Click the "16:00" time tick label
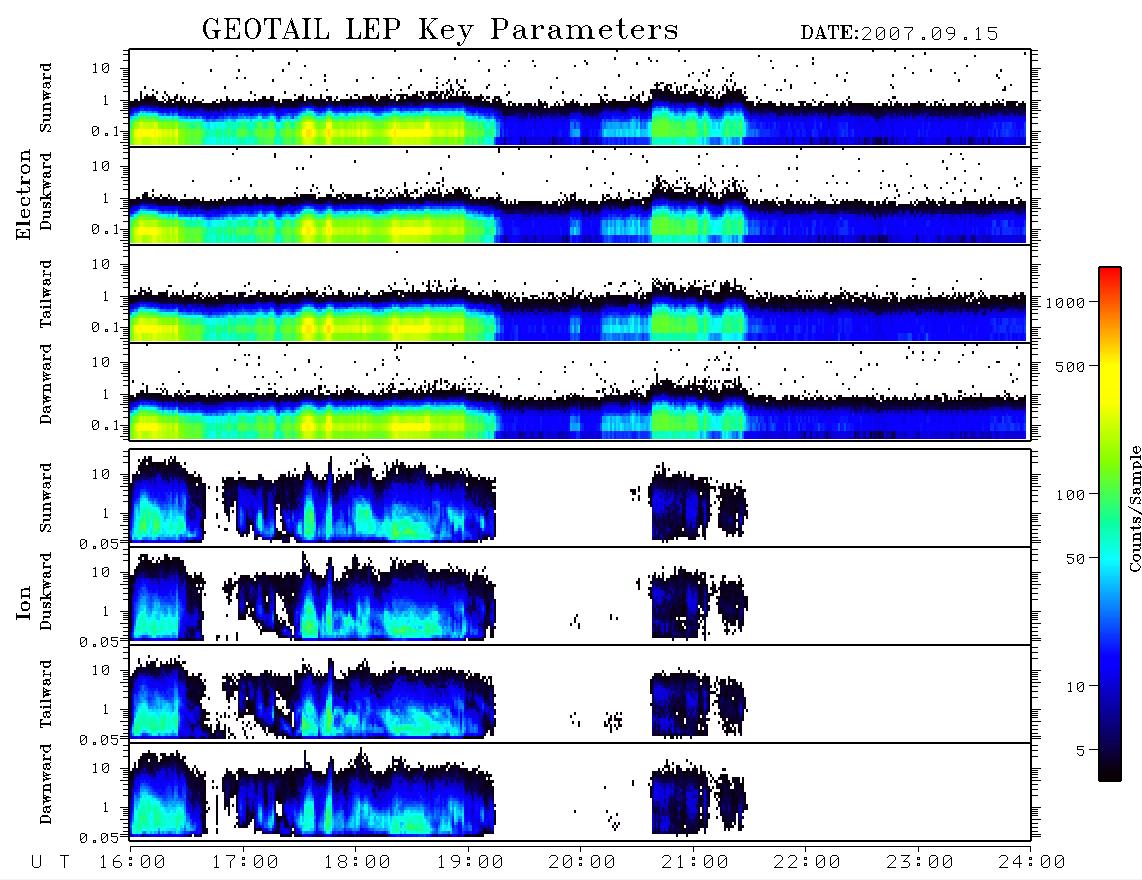This screenshot has width=1142, height=880. click(x=133, y=863)
